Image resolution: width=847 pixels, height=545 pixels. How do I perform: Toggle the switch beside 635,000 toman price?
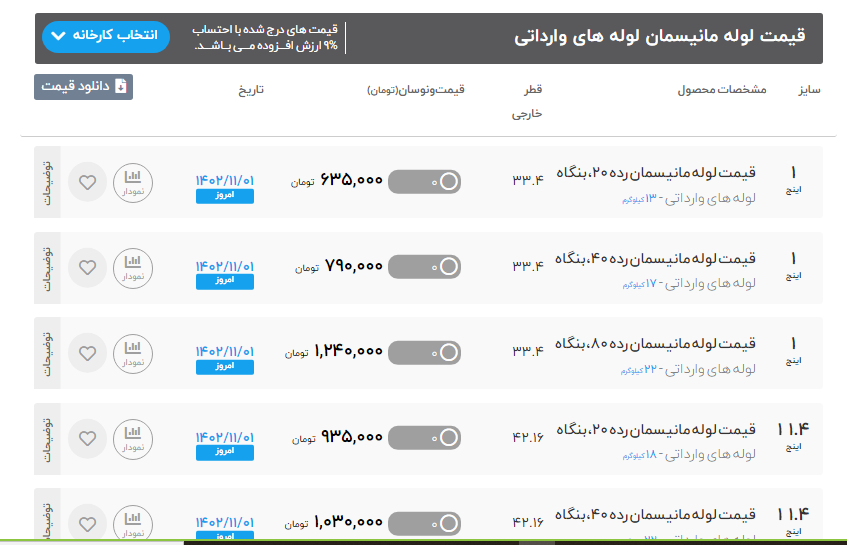pos(424,182)
